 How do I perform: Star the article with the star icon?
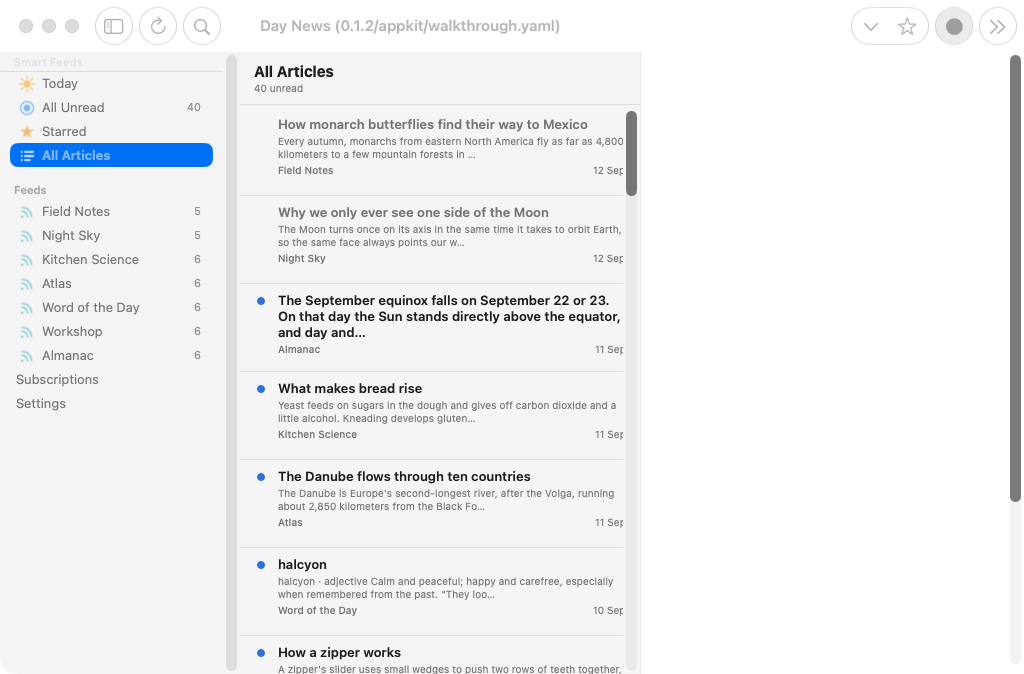pos(907,26)
